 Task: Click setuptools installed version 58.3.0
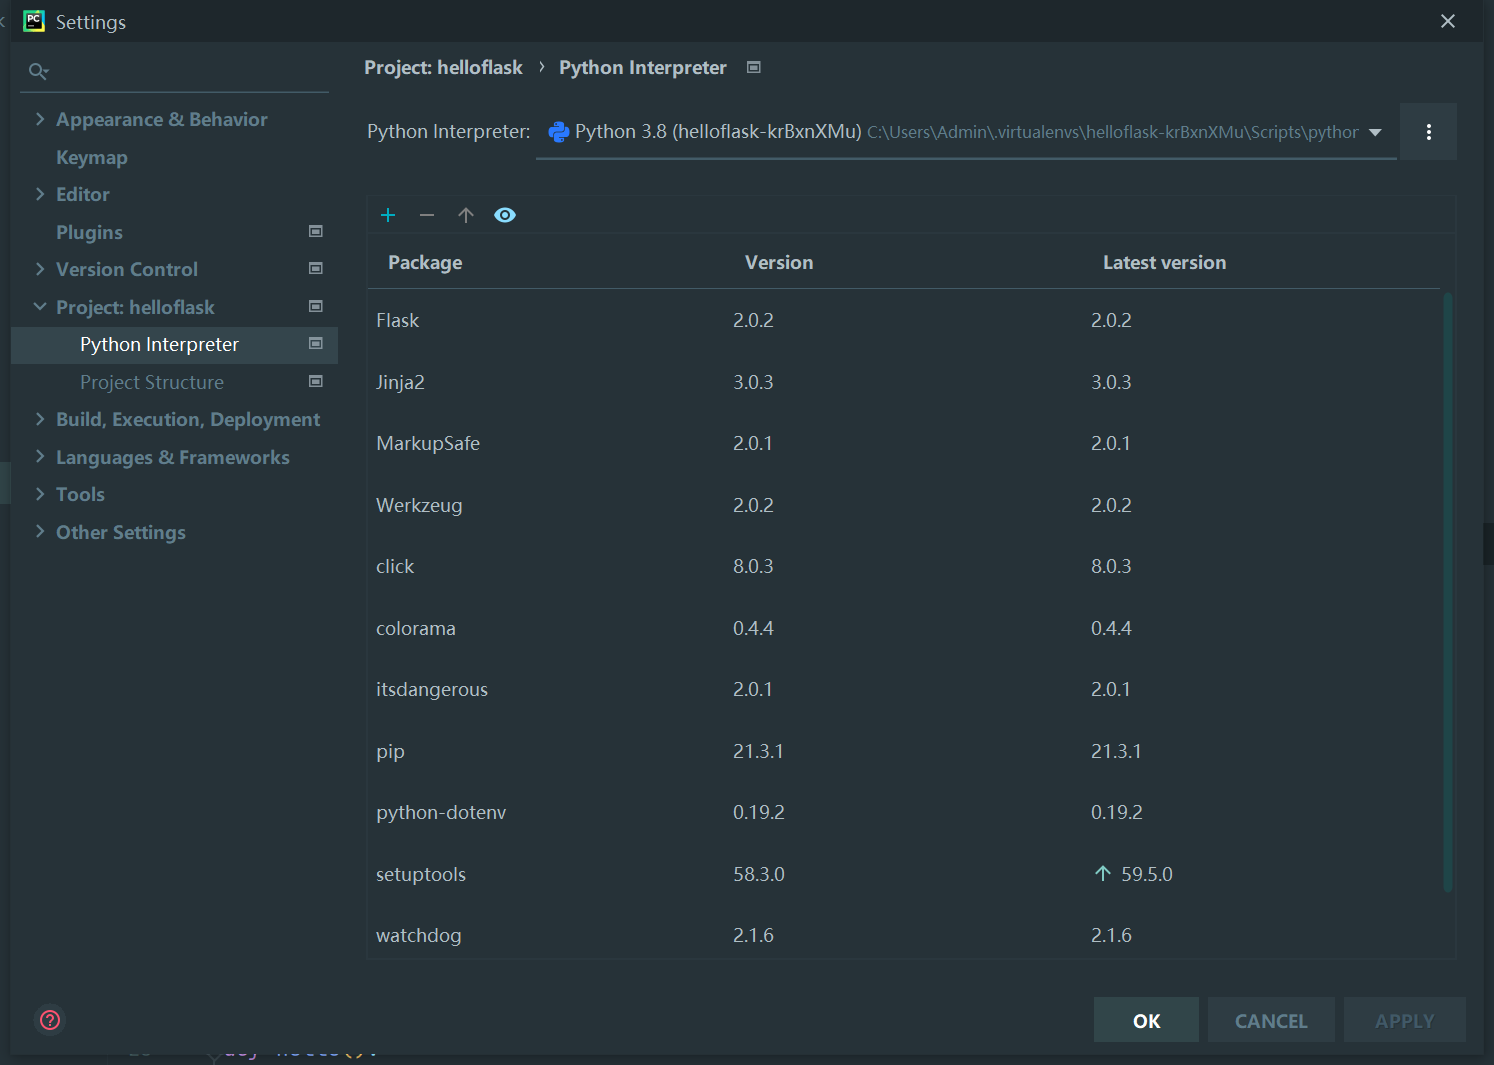click(759, 874)
